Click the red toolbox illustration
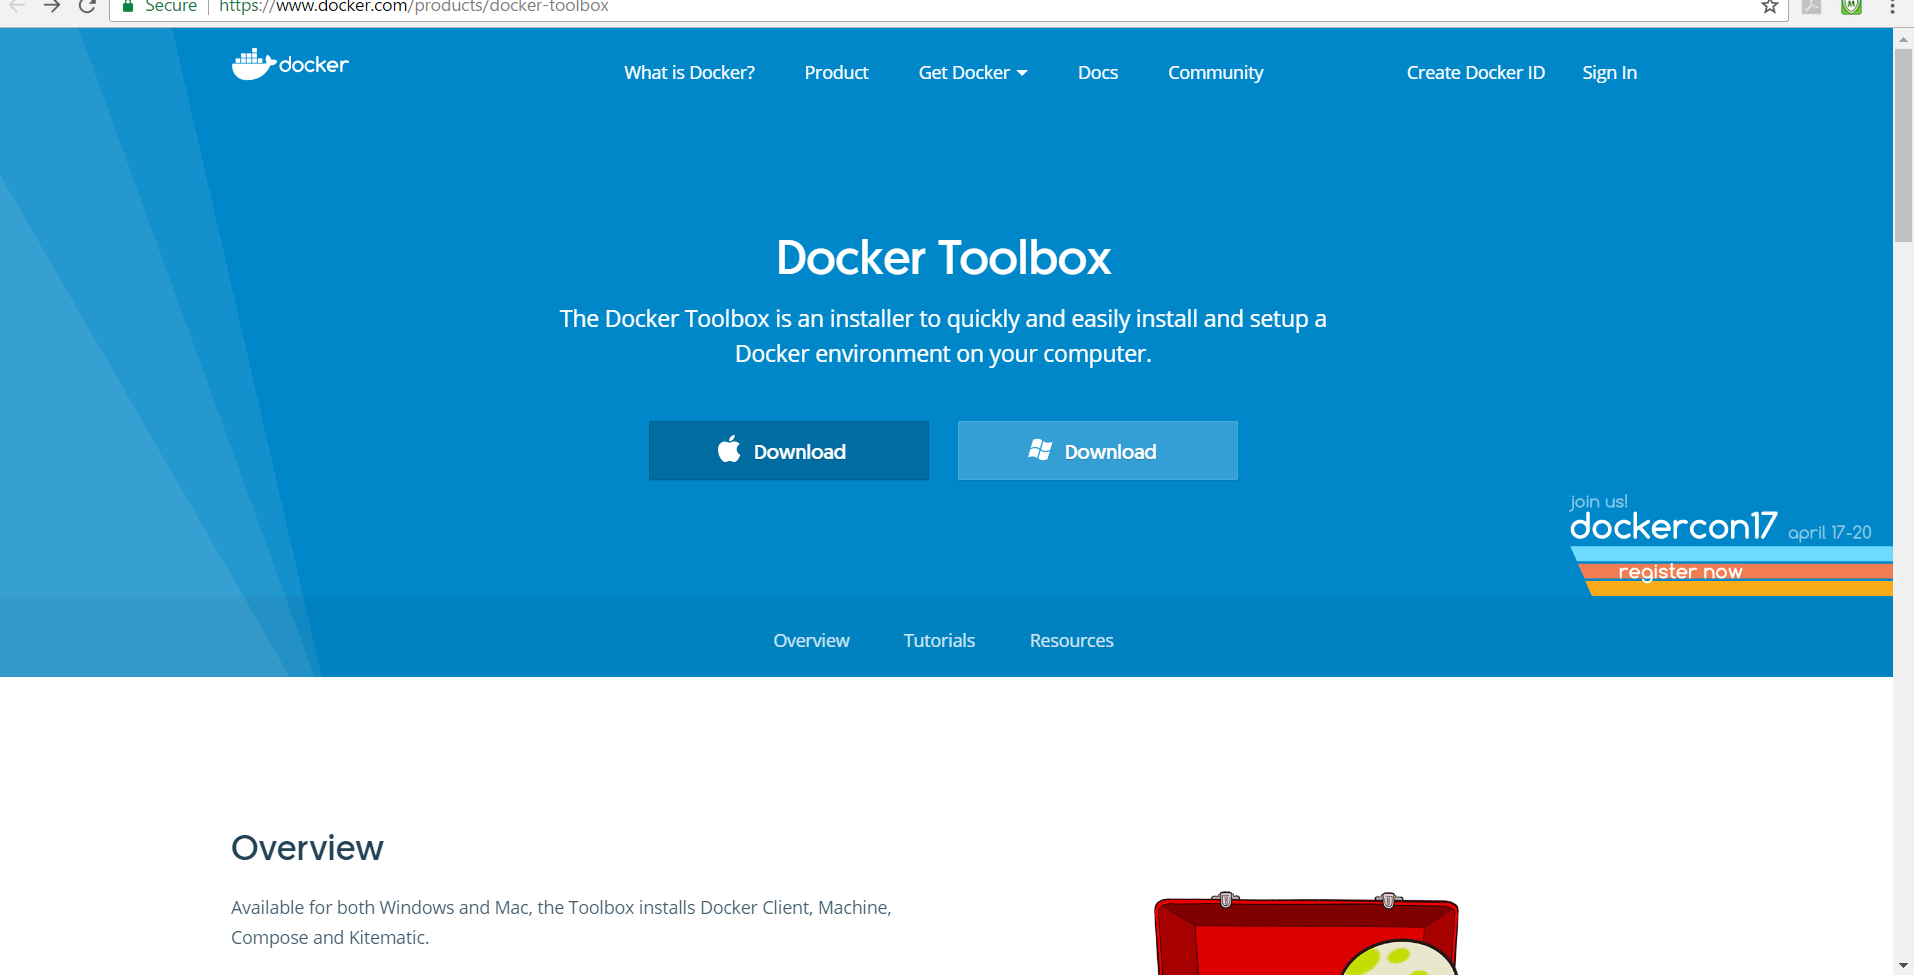The width and height of the screenshot is (1914, 975). [1306, 933]
